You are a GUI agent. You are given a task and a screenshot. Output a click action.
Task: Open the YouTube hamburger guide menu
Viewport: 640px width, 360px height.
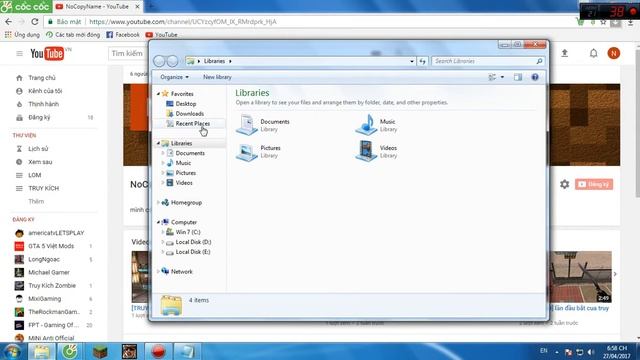click(19, 53)
